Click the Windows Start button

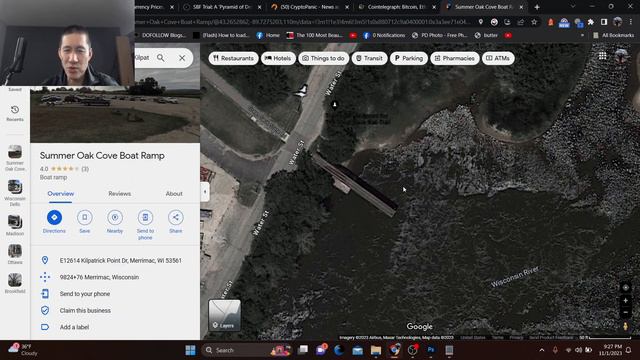tap(190, 350)
